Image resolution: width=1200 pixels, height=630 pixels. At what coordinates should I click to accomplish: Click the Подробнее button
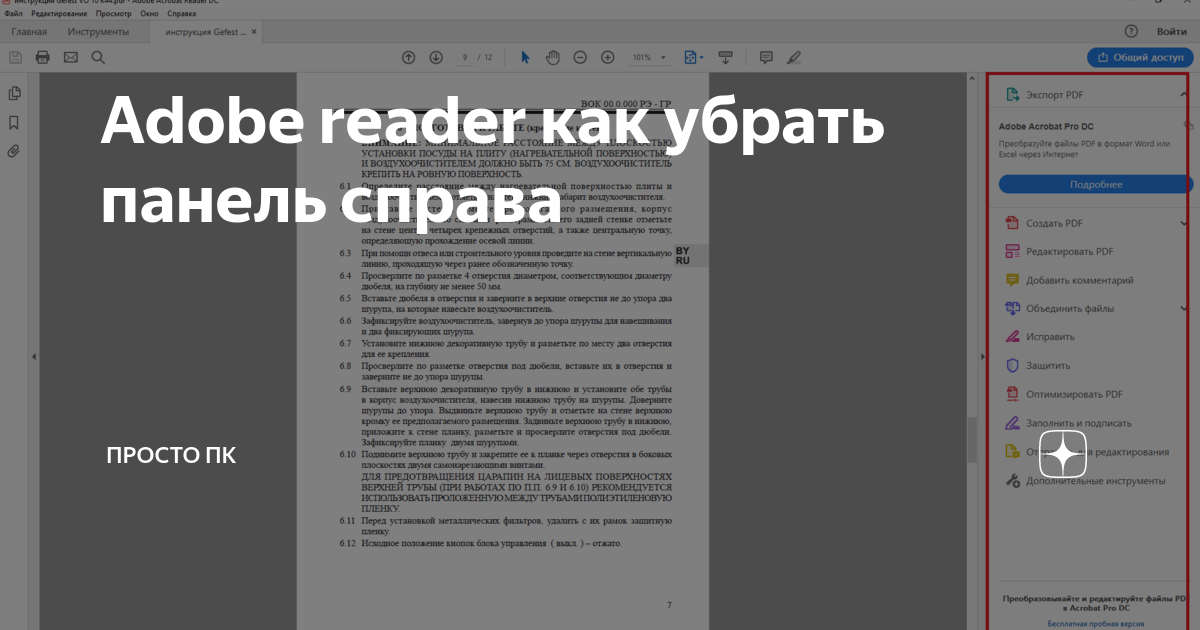tap(1096, 185)
